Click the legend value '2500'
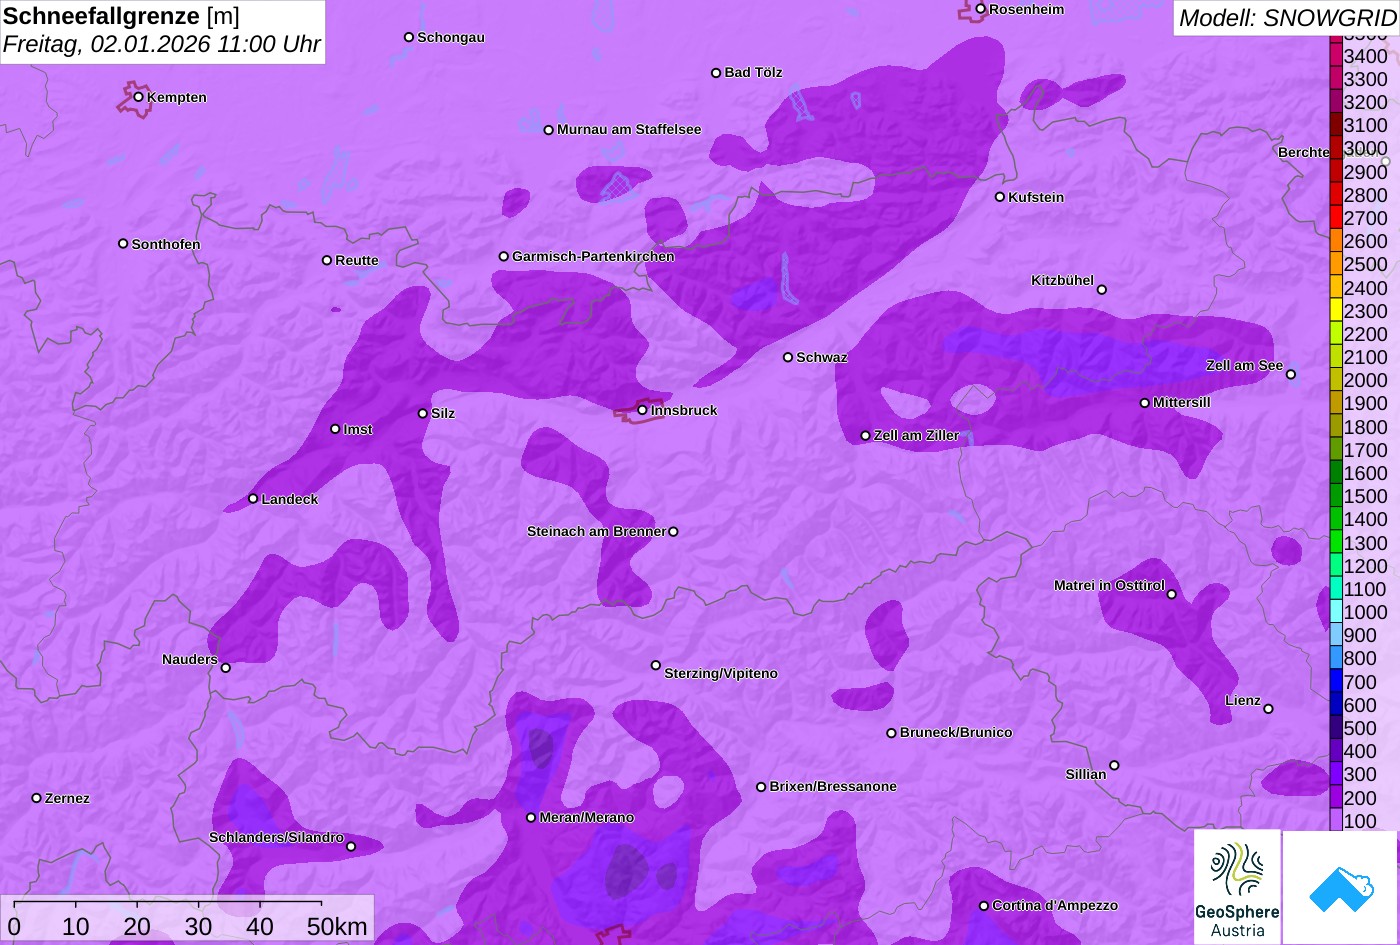 (1366, 265)
